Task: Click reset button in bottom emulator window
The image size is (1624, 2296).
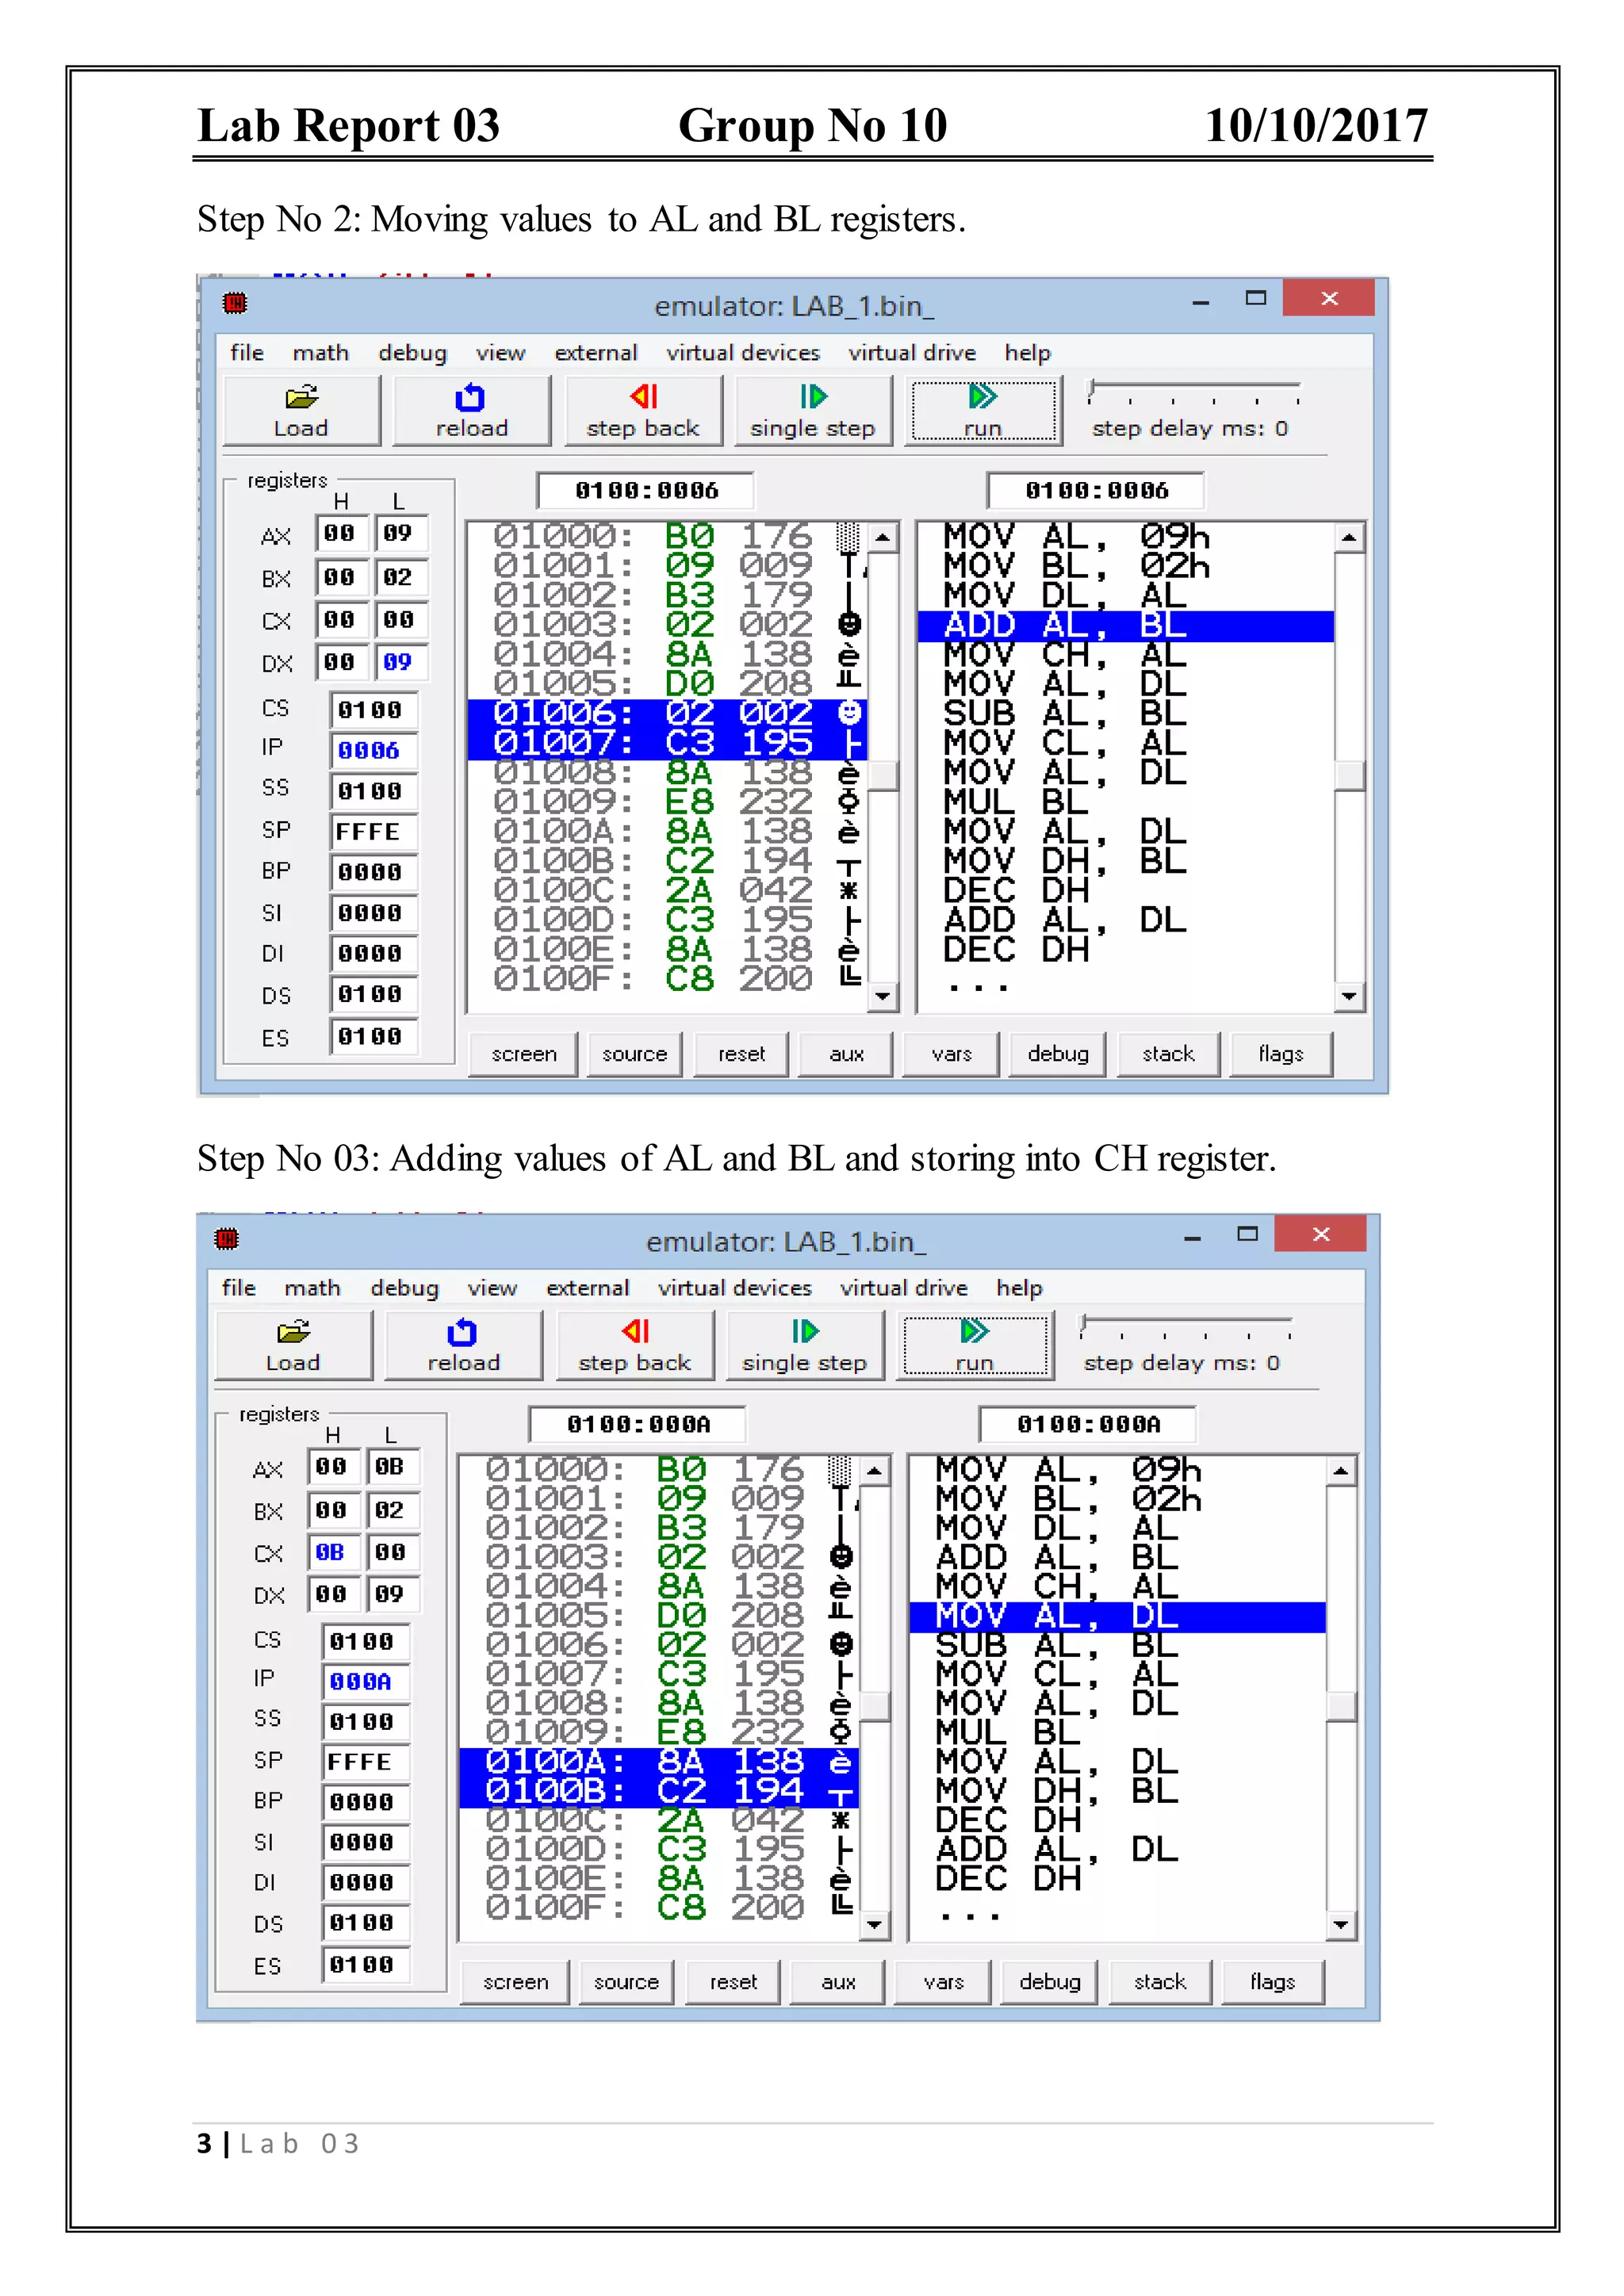Action: (733, 1982)
